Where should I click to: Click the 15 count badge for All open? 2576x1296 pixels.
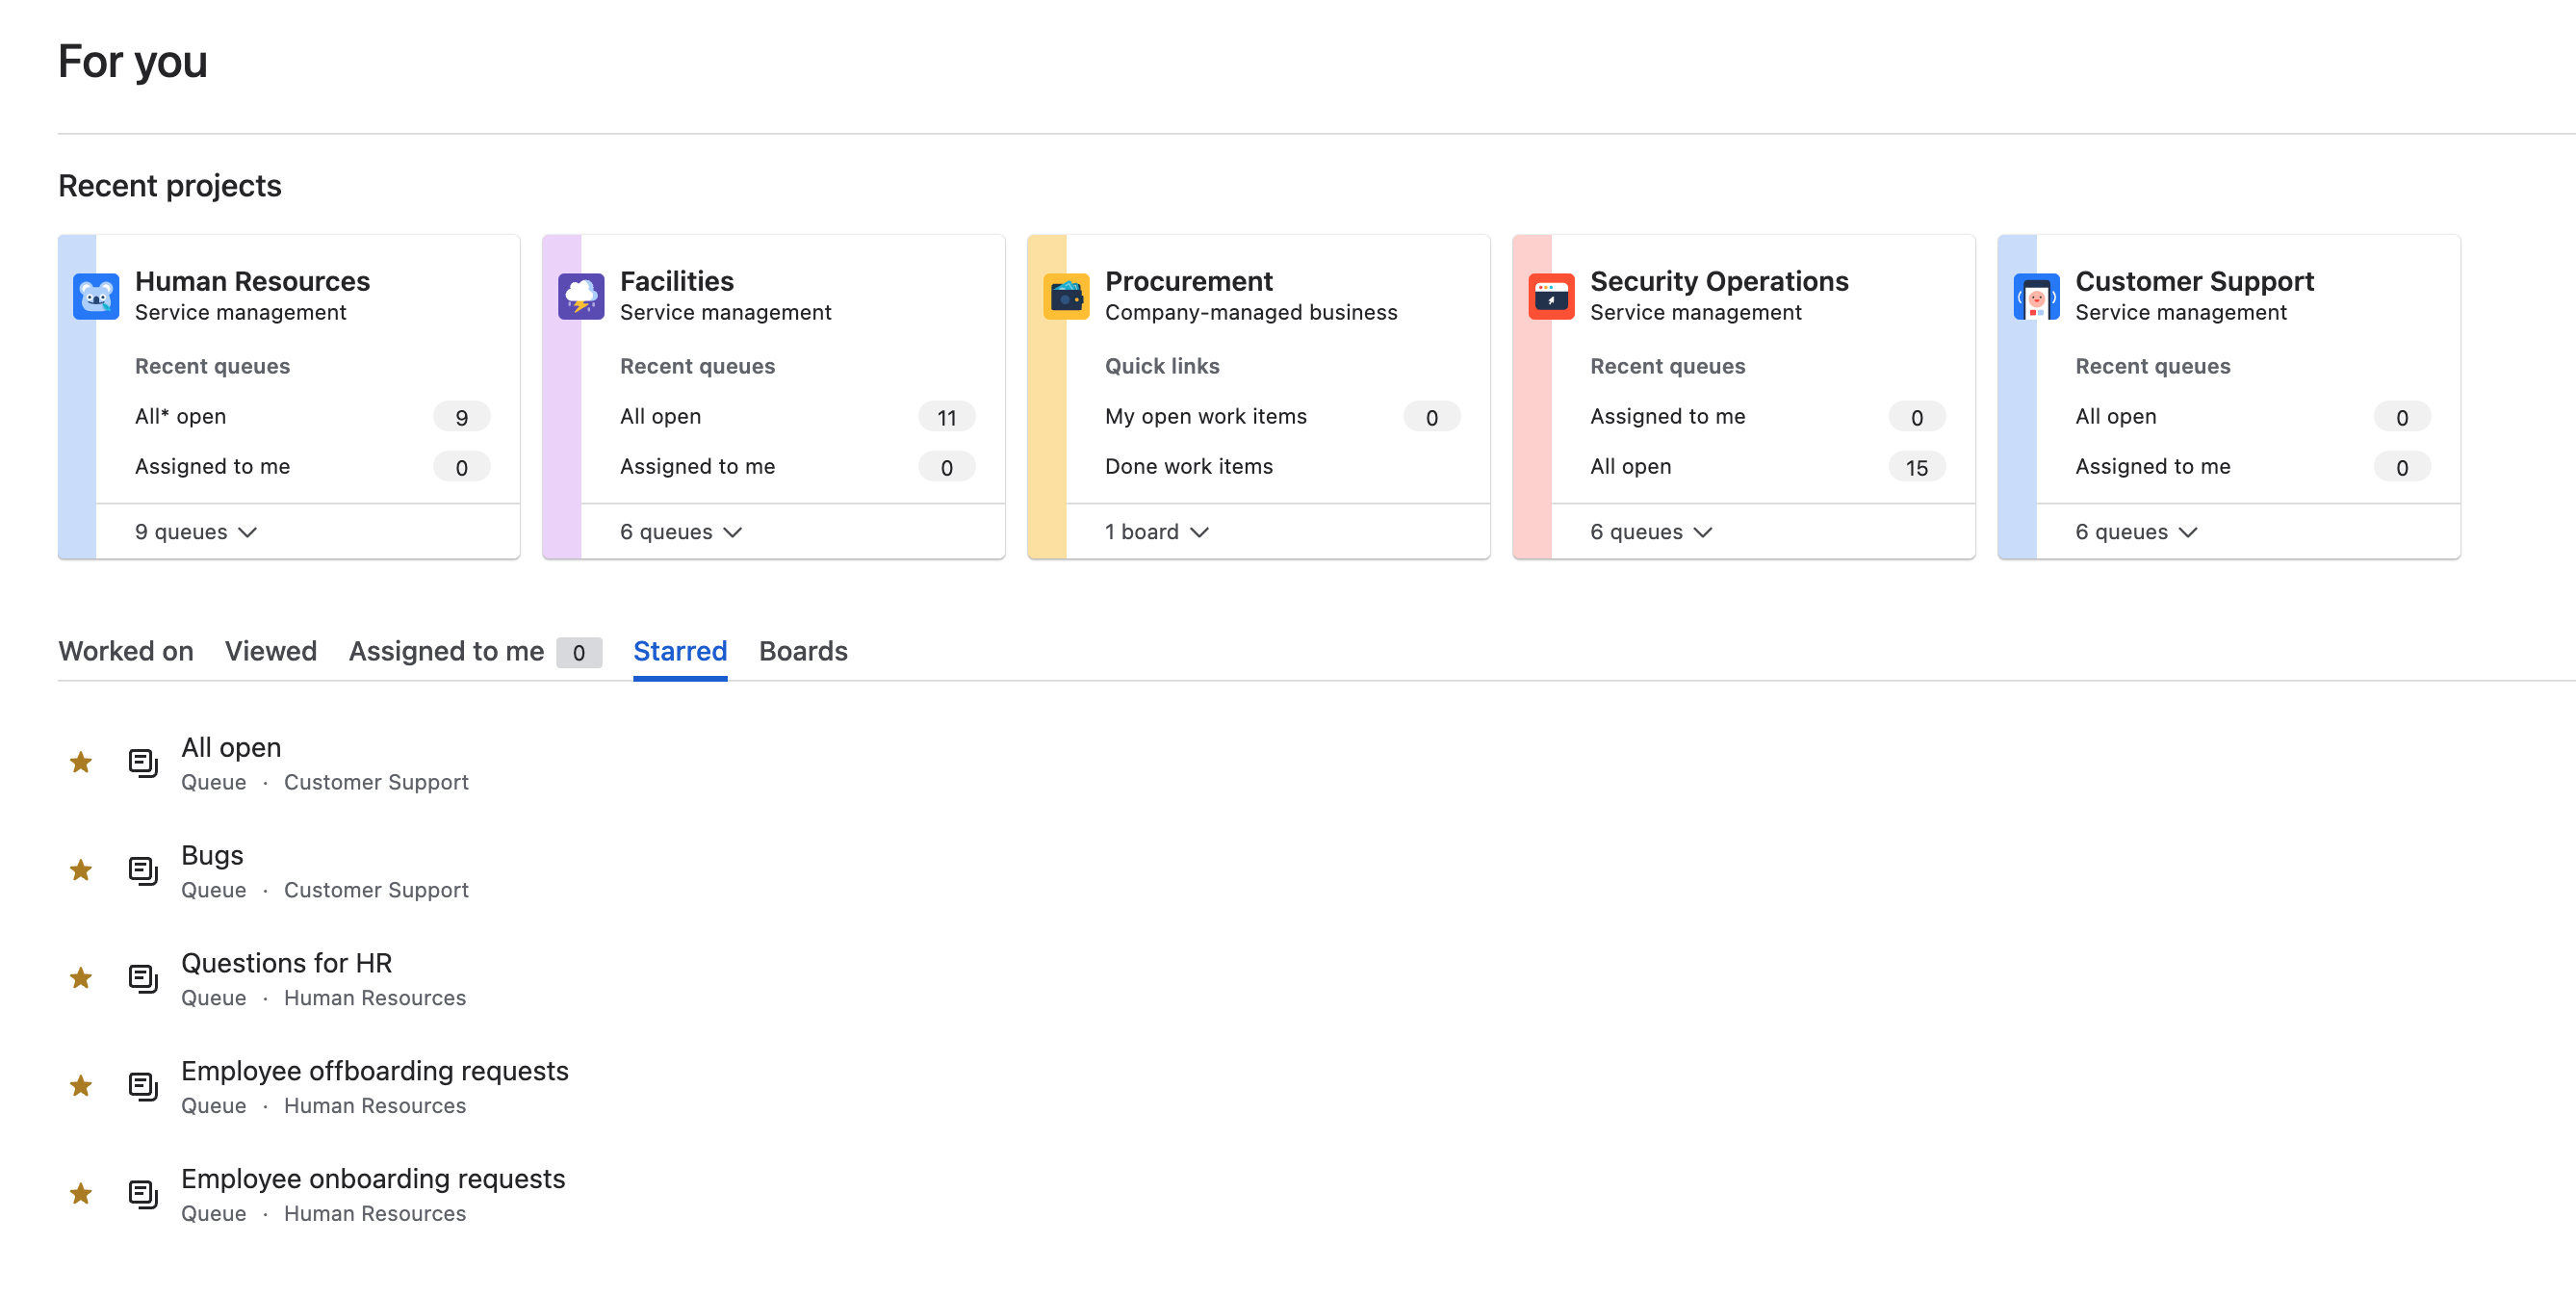point(1916,467)
